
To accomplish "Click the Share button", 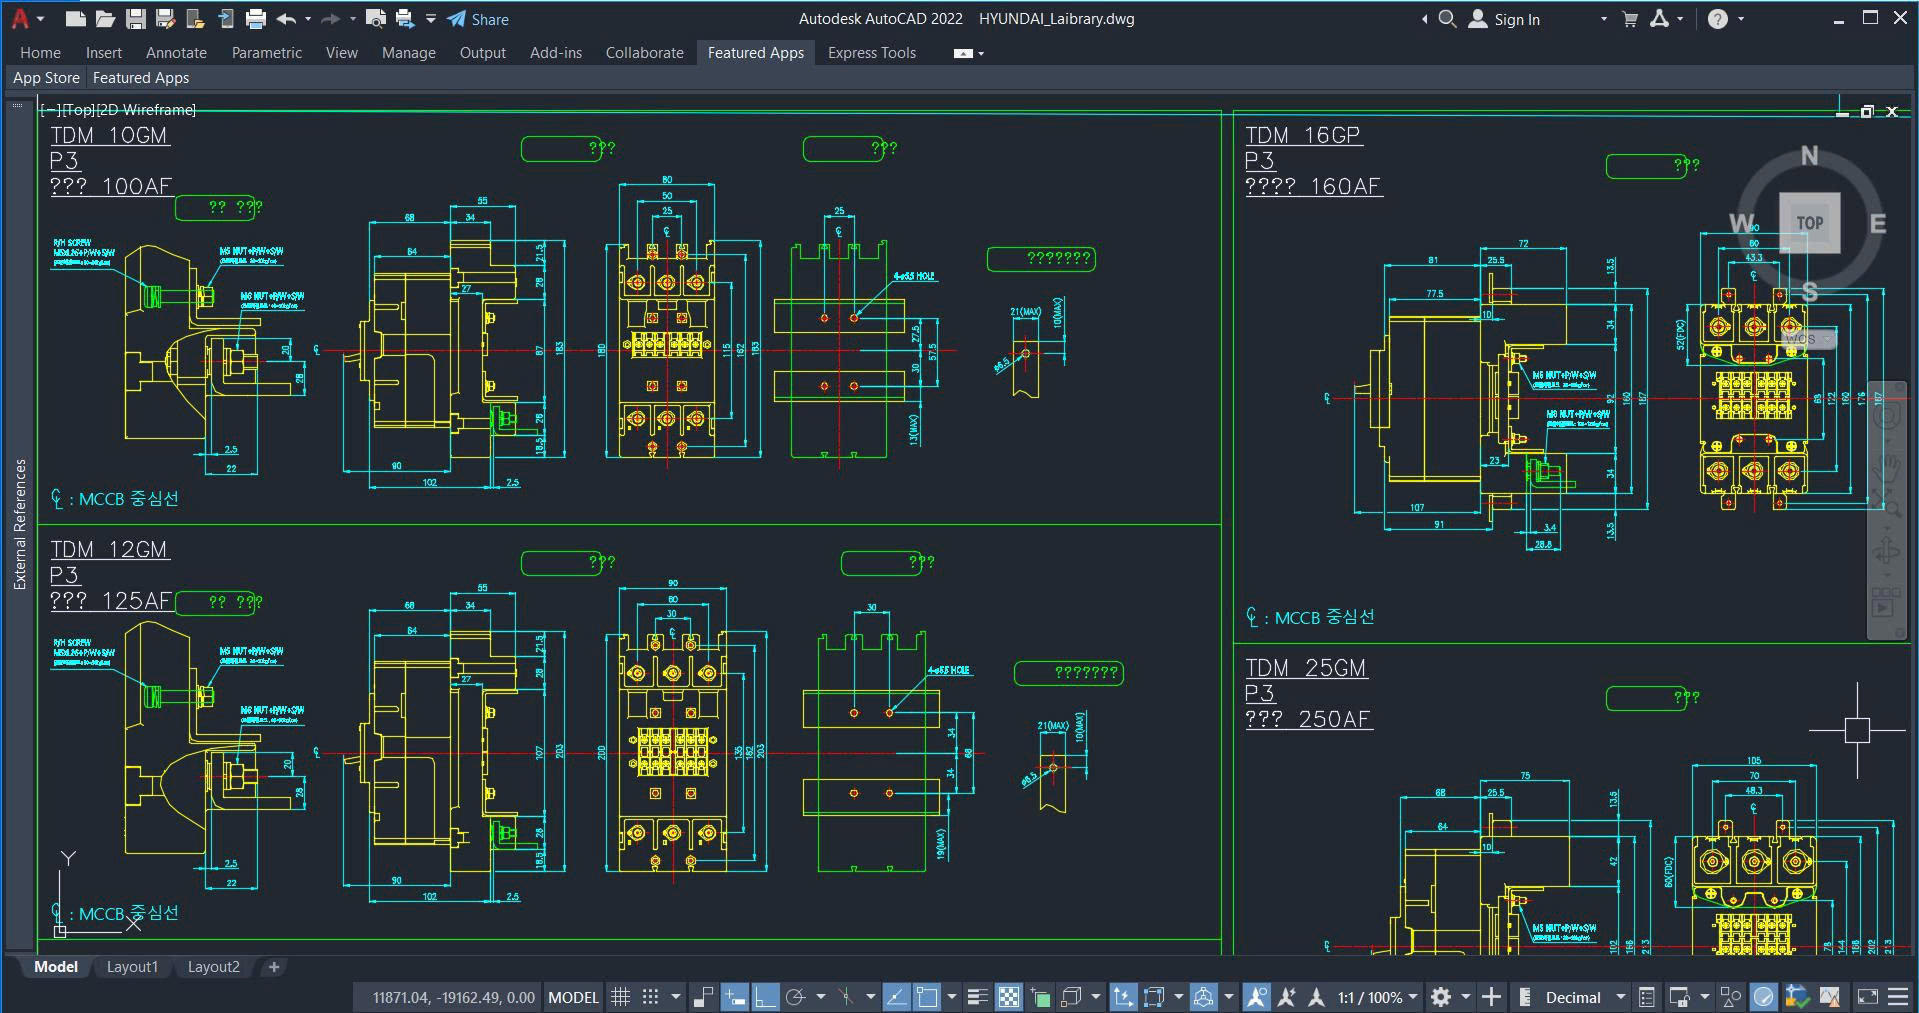I will point(478,19).
